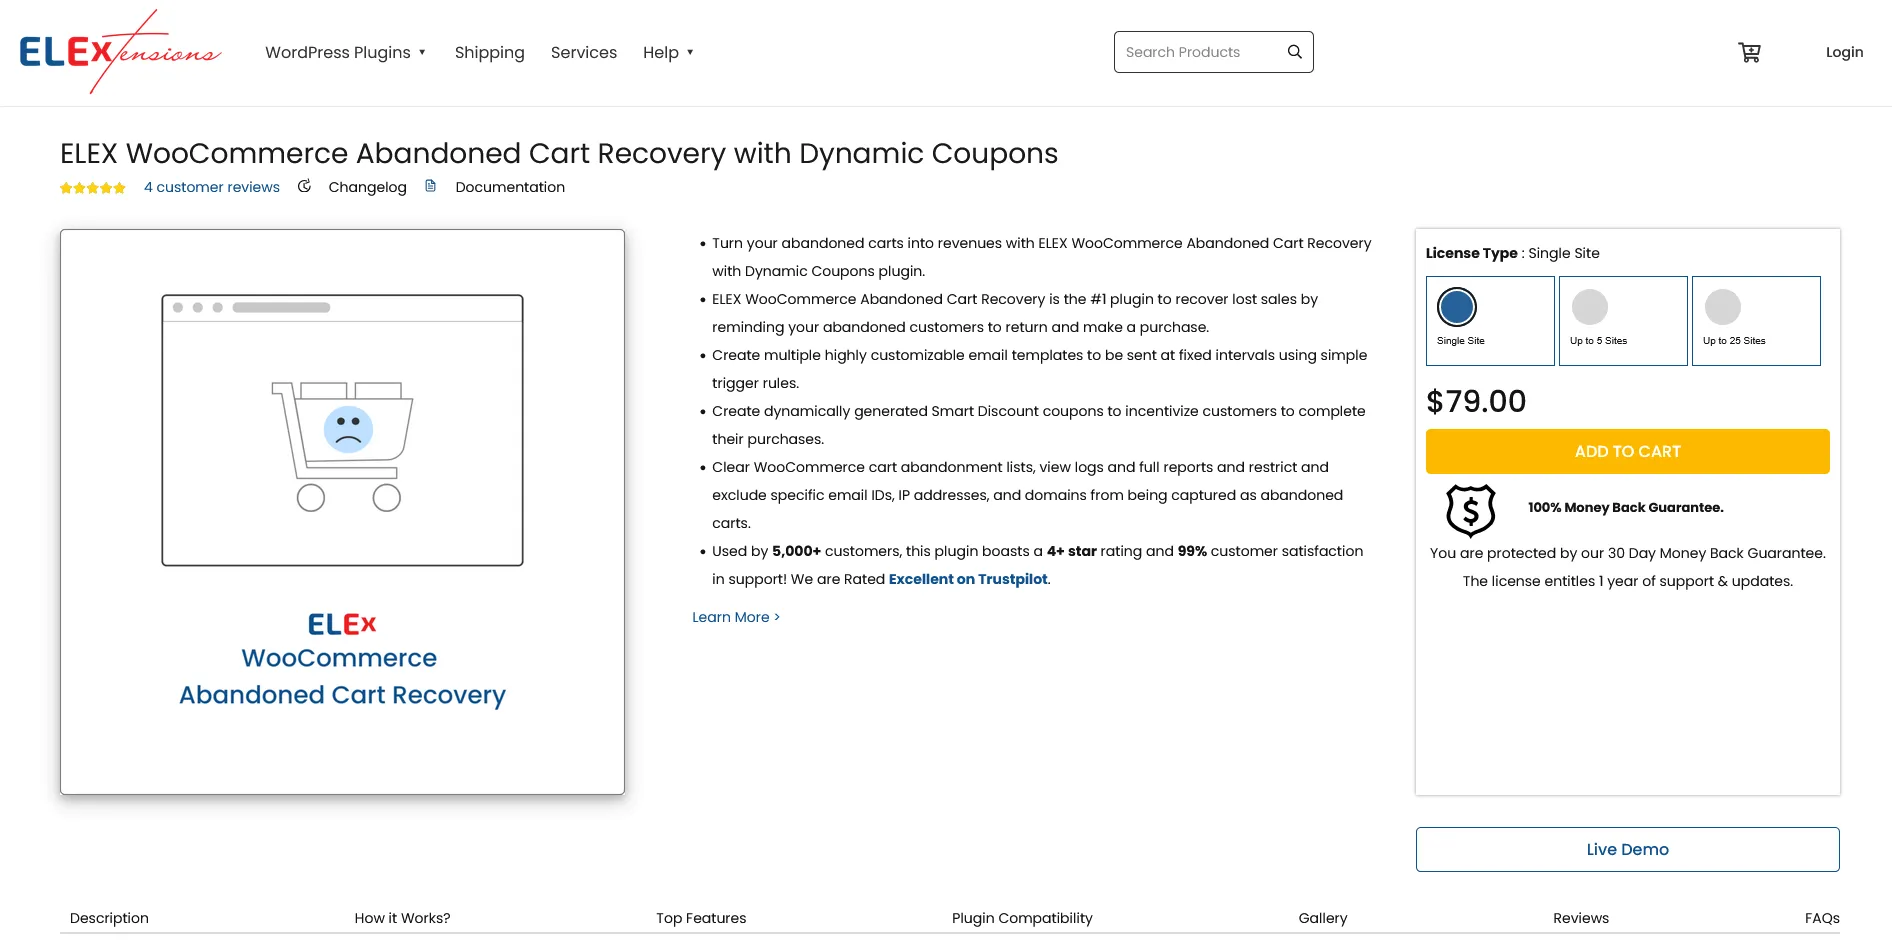Expand the WordPress Plugins dropdown menu
The image size is (1892, 944).
coord(346,52)
